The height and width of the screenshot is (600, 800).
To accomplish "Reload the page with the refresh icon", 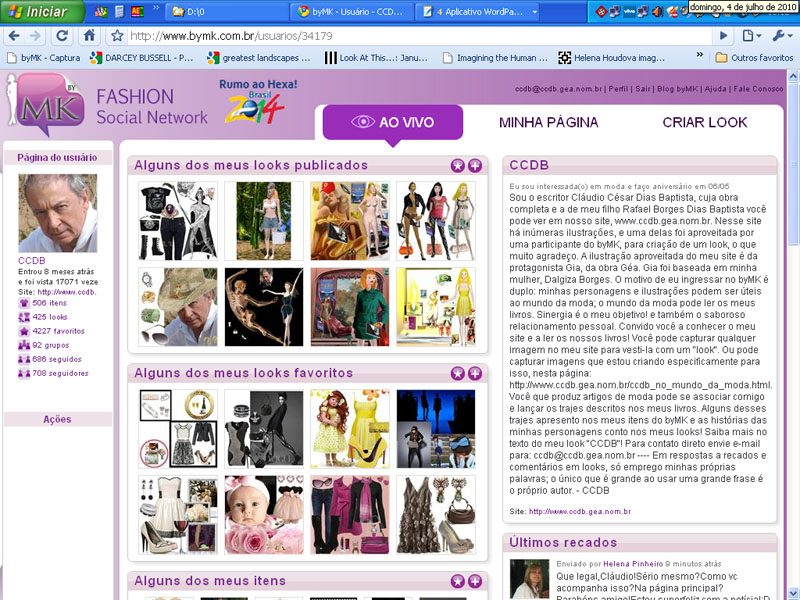I will tap(62, 36).
